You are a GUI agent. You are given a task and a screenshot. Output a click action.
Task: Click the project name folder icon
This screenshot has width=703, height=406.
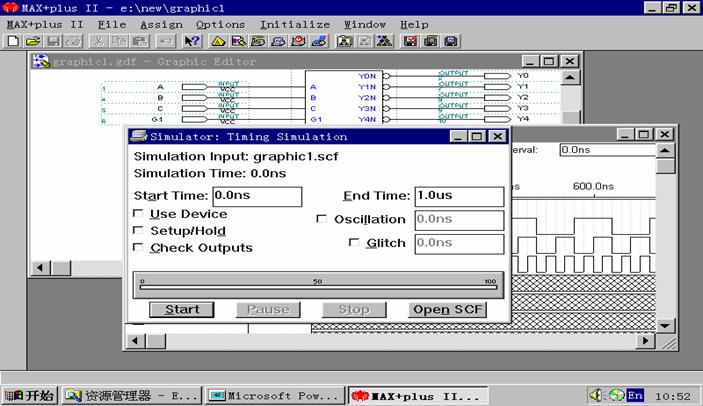click(x=345, y=41)
